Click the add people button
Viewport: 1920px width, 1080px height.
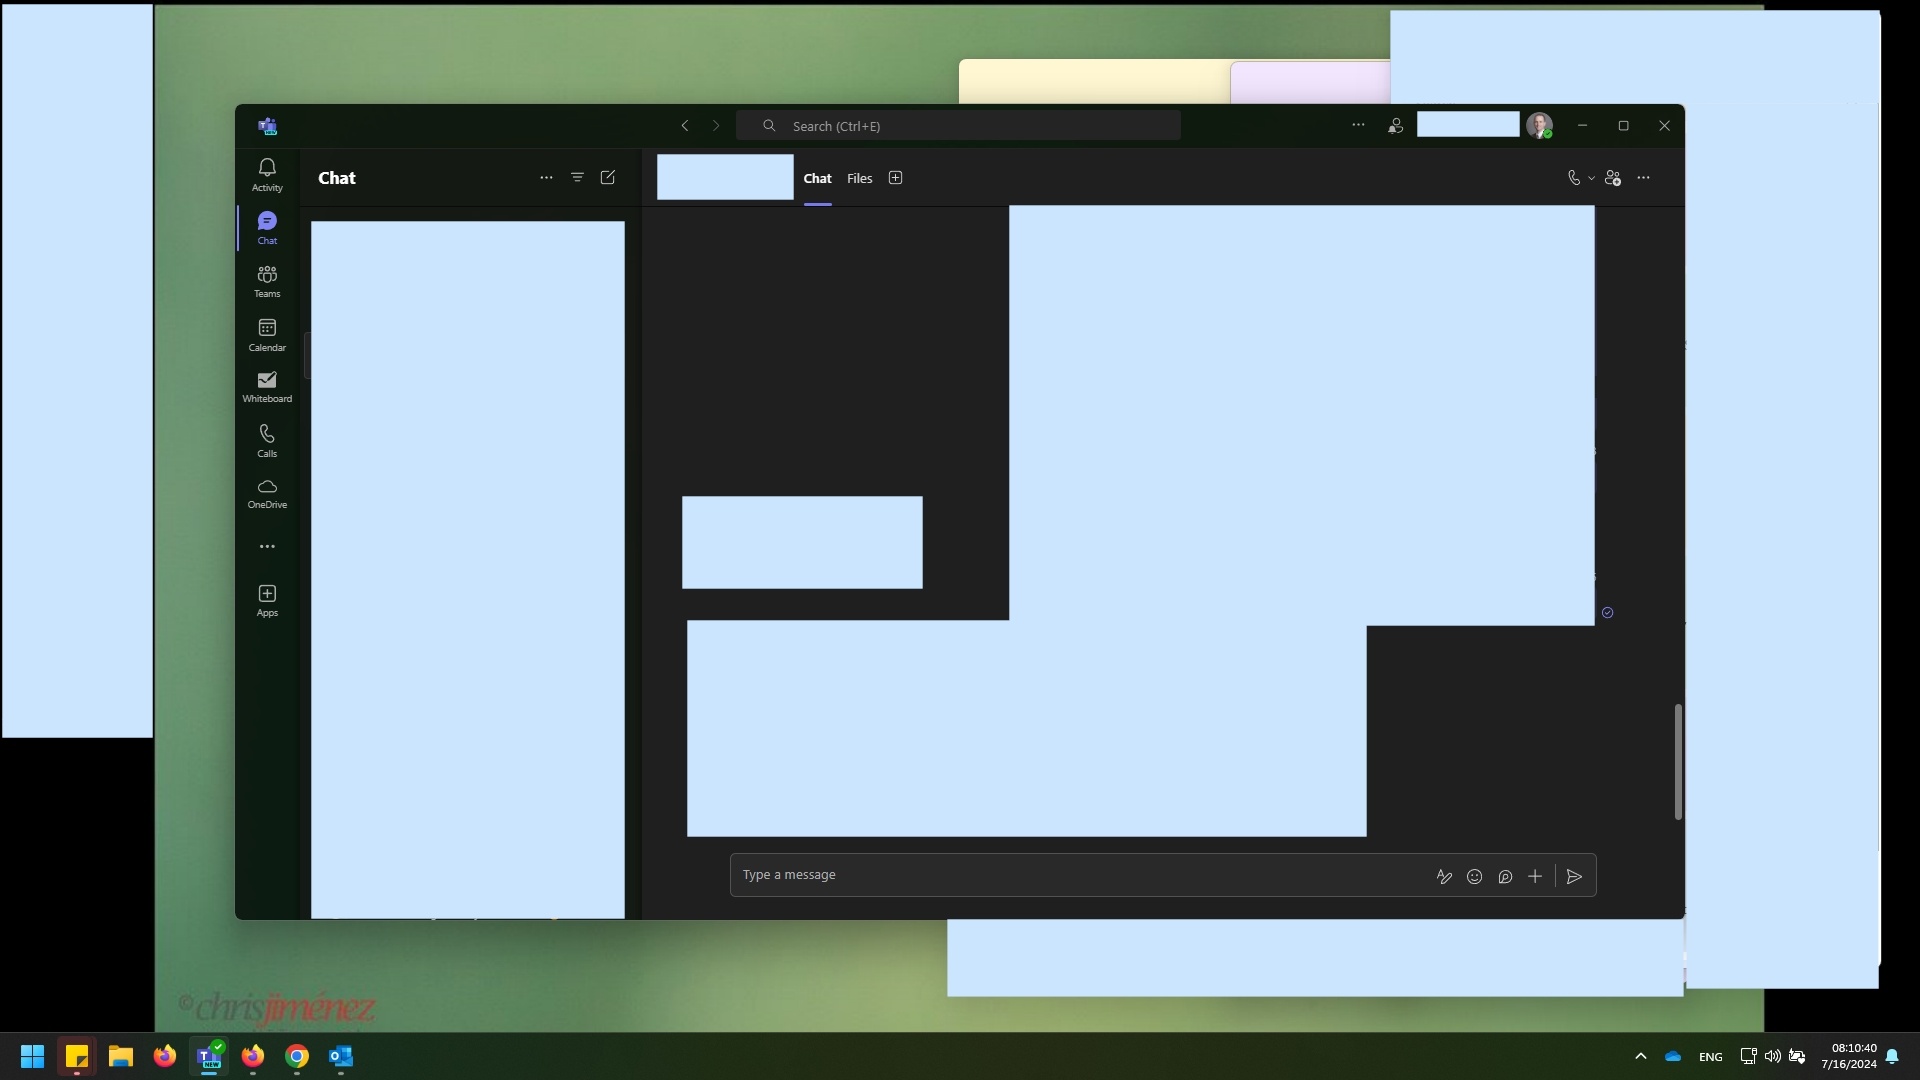tap(1613, 178)
